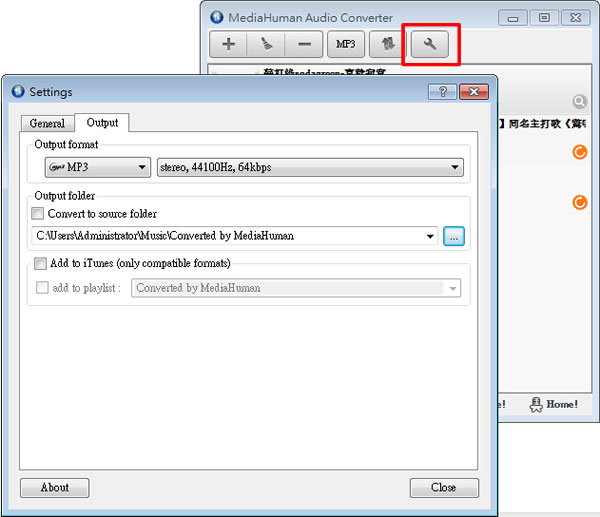Close the Settings dialog with red X
The image size is (600, 517).
(x=474, y=92)
